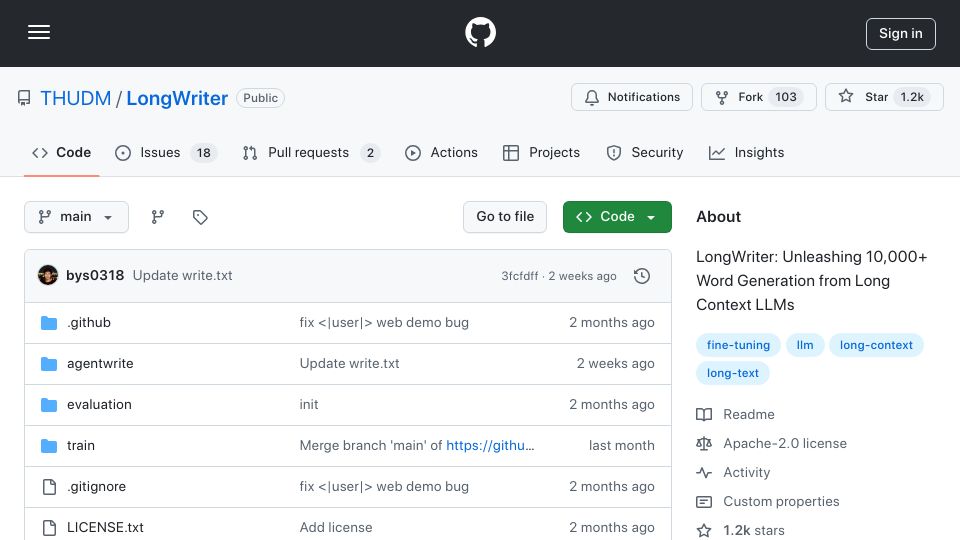The height and width of the screenshot is (540, 960).
Task: Open the https://githu... link in train row
Action: click(x=490, y=446)
